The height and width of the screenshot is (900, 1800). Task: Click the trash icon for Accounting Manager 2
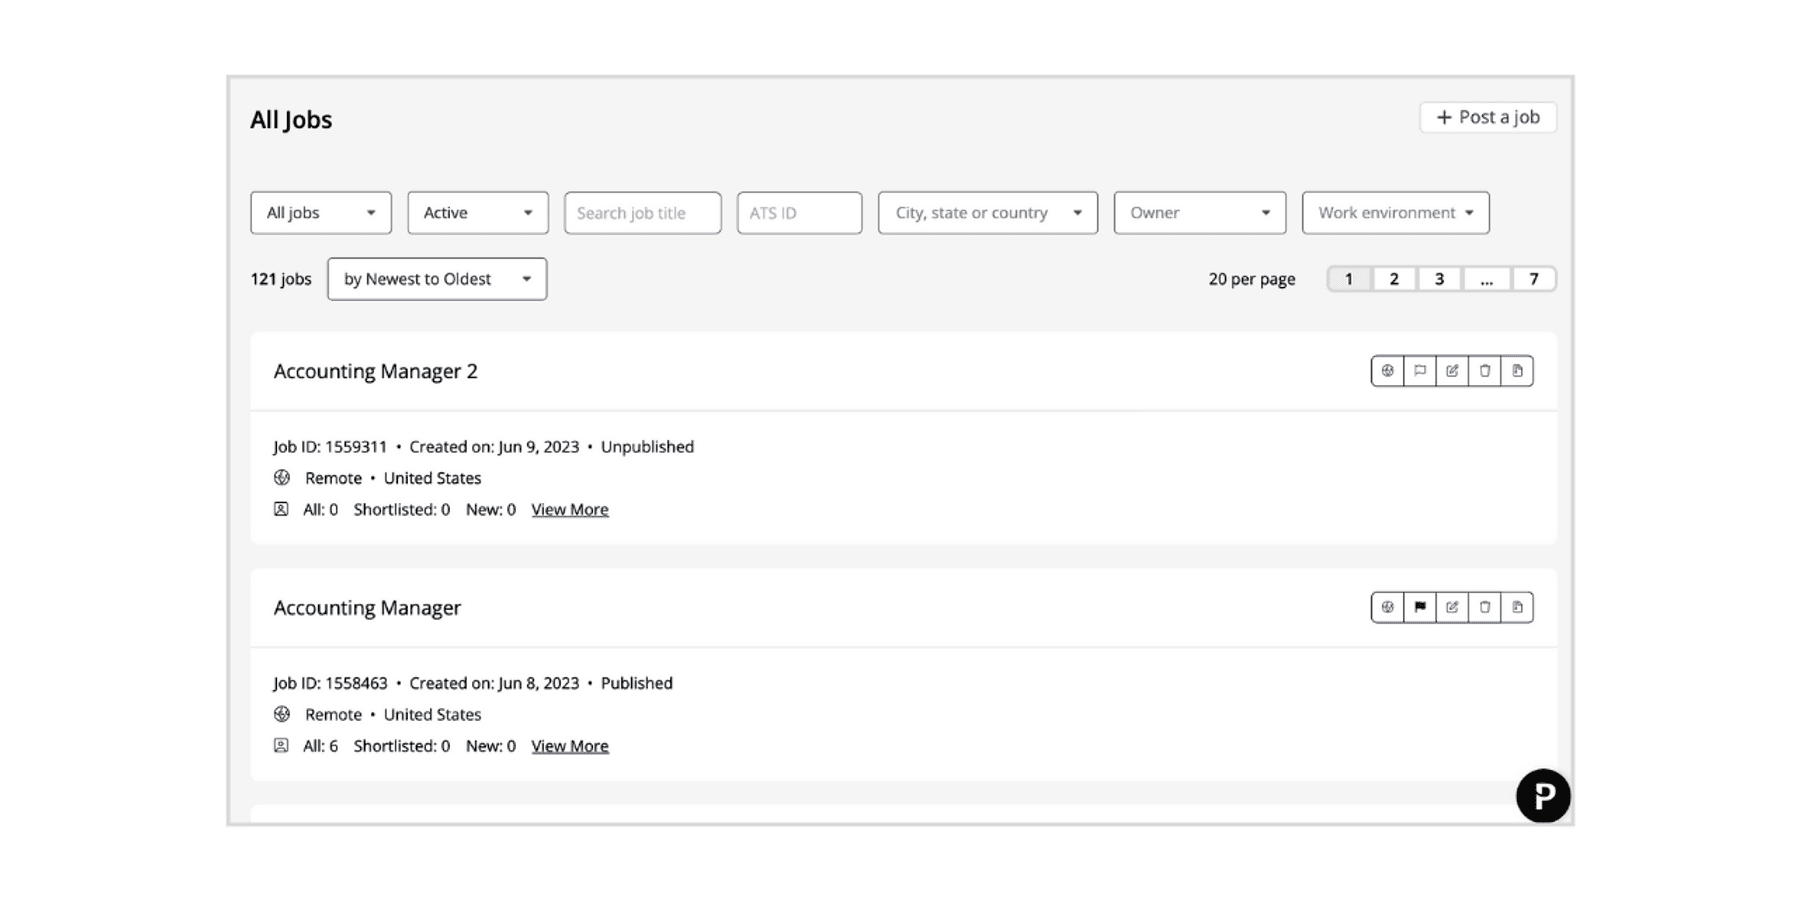point(1485,371)
